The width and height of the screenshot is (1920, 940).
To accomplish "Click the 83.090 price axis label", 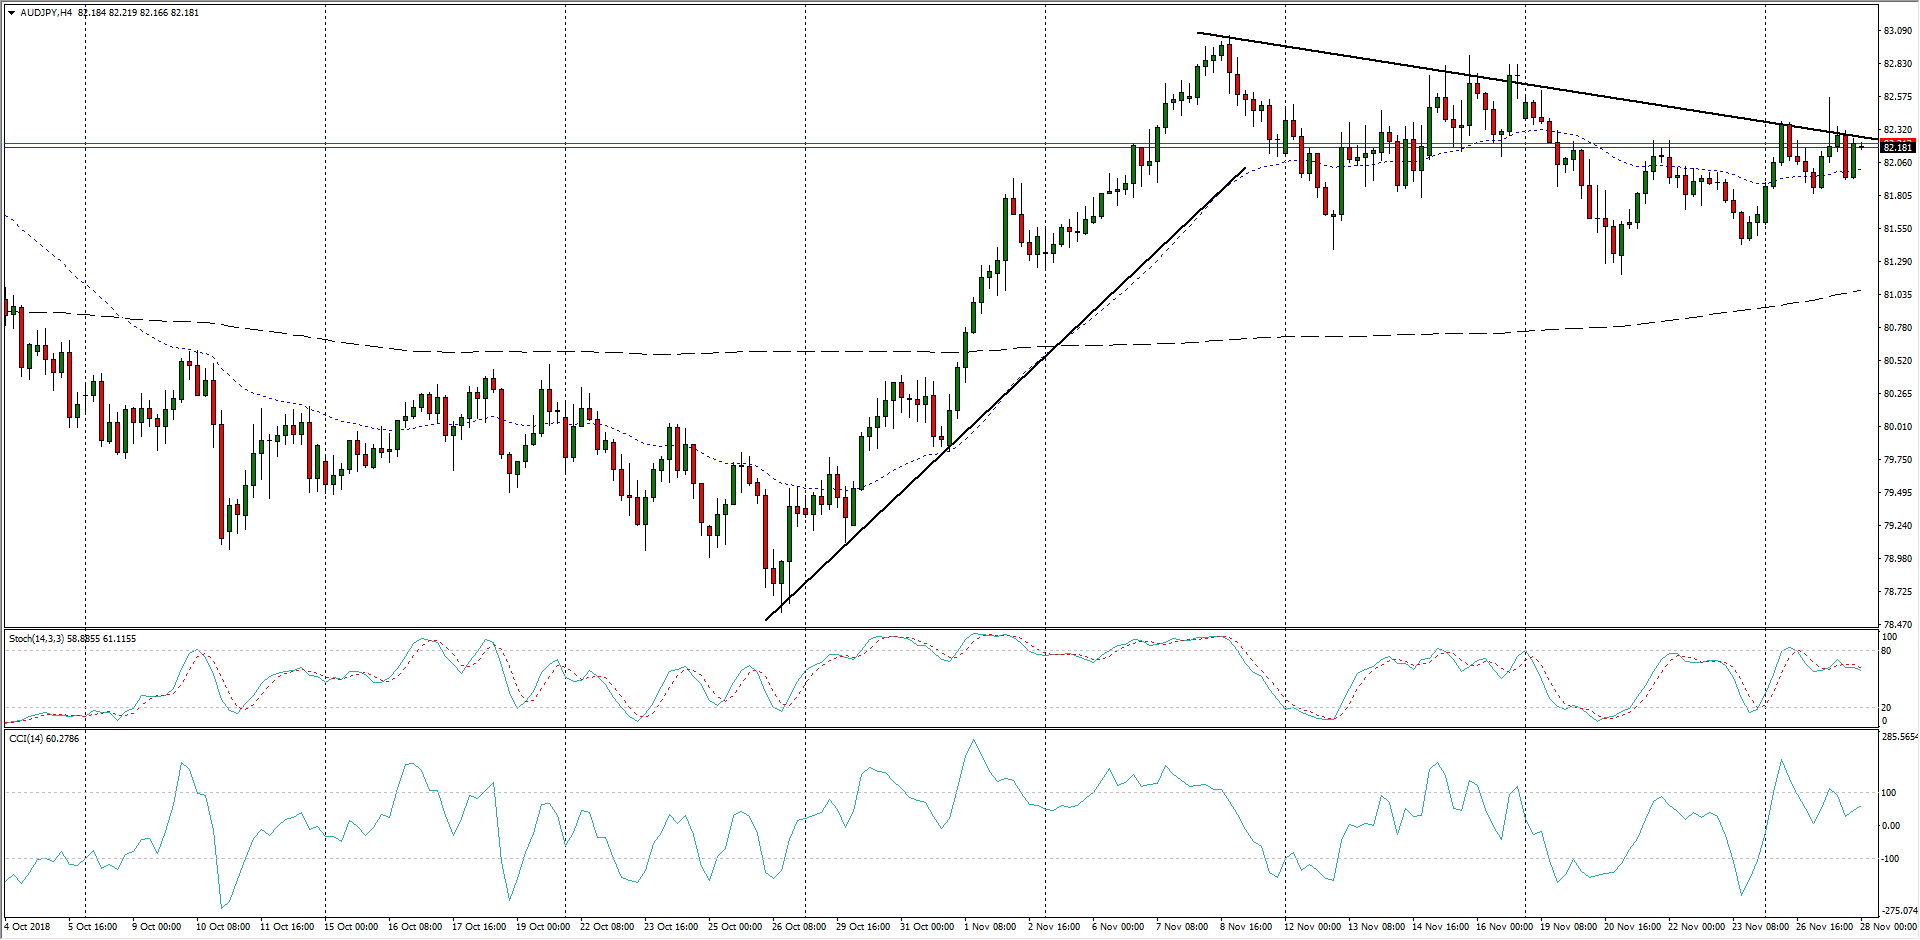I will point(1897,31).
